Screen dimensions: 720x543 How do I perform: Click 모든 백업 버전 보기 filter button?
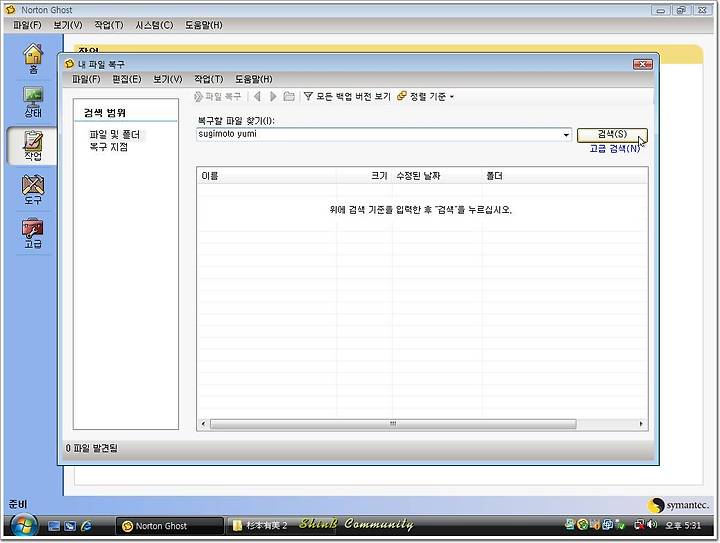(x=347, y=96)
